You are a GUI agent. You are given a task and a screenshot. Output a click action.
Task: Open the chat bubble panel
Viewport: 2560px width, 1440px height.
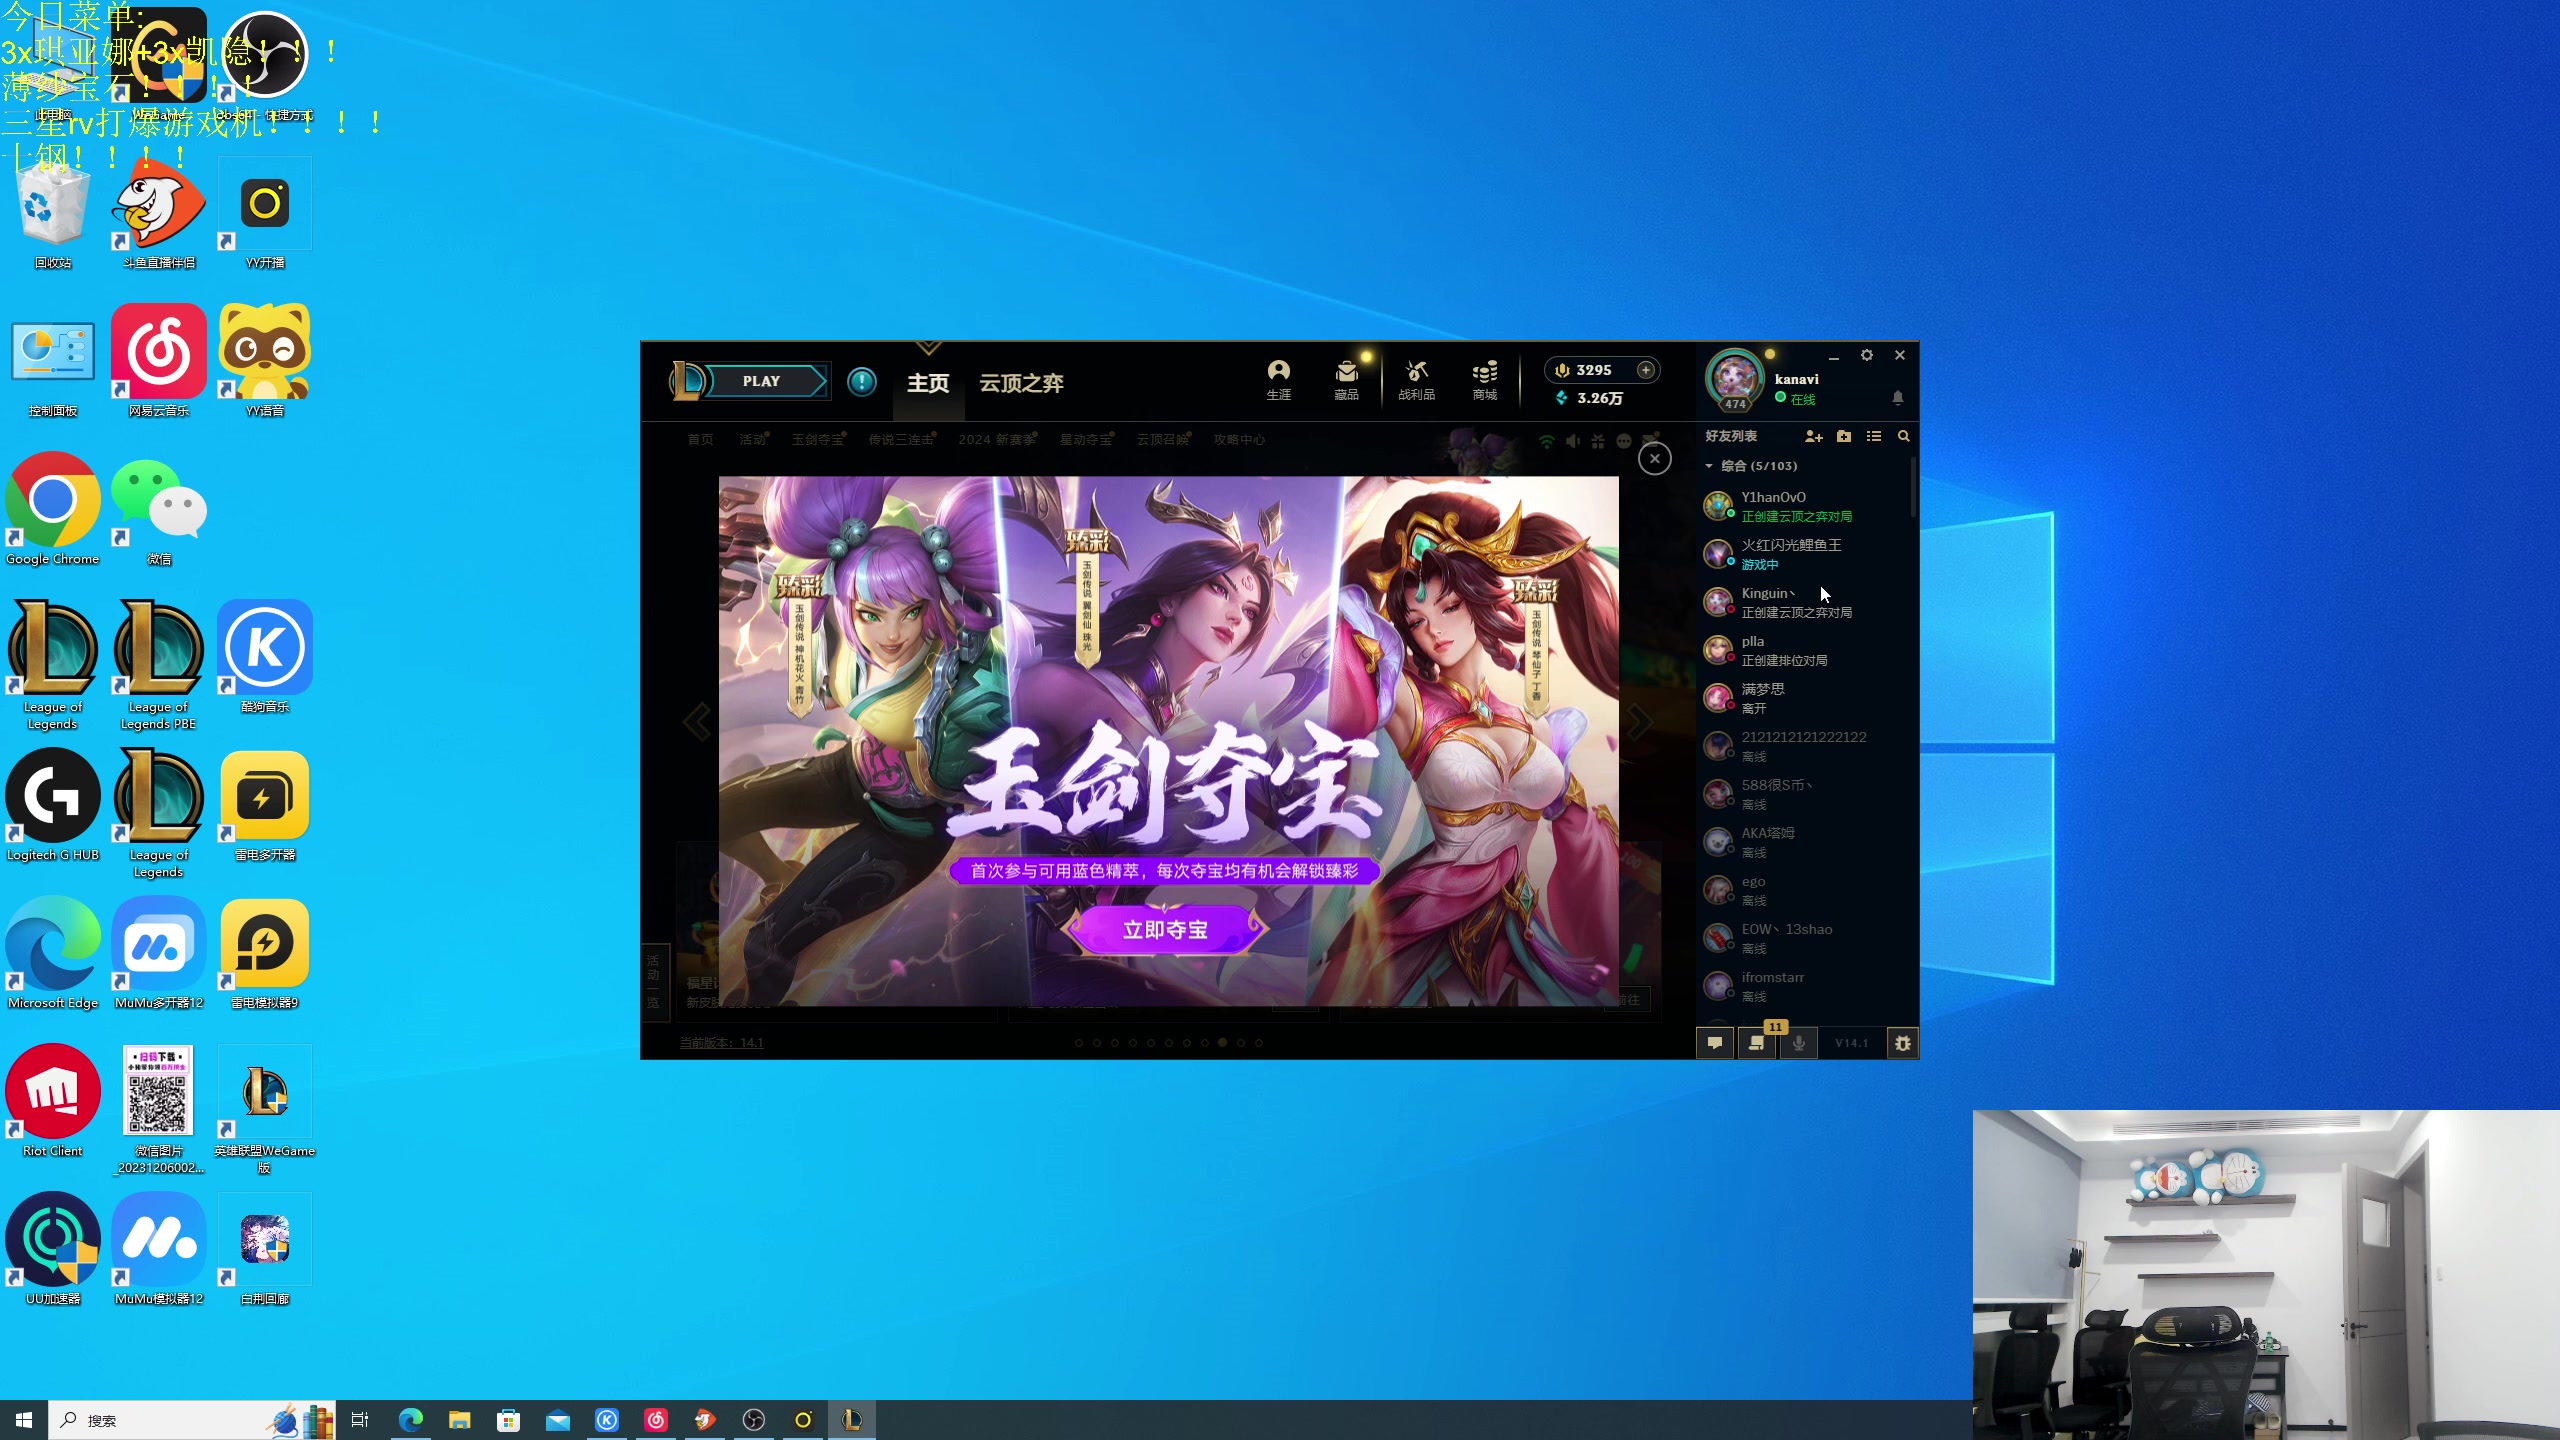tap(1715, 1043)
